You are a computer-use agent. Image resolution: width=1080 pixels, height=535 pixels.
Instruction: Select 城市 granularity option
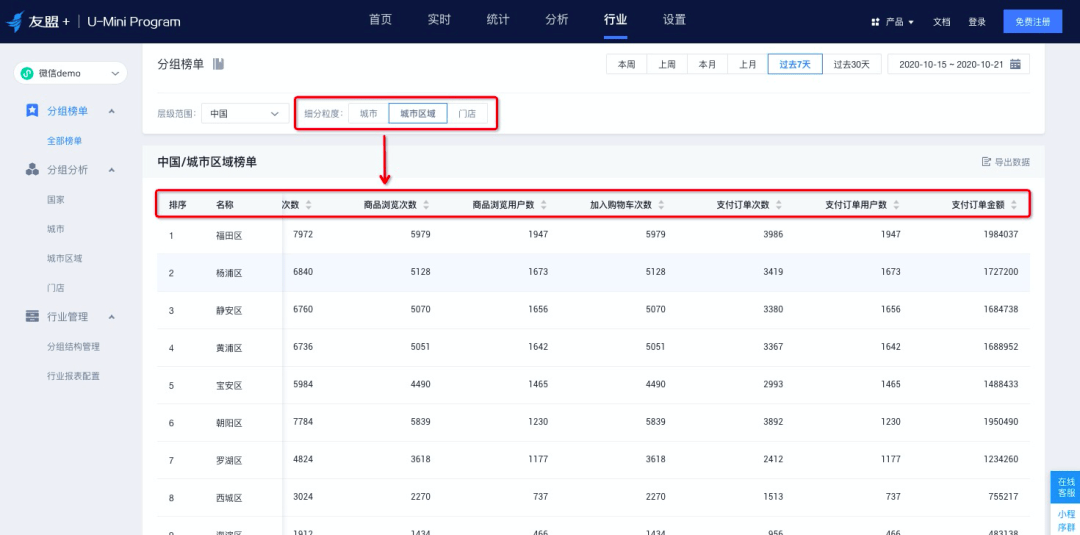[368, 114]
